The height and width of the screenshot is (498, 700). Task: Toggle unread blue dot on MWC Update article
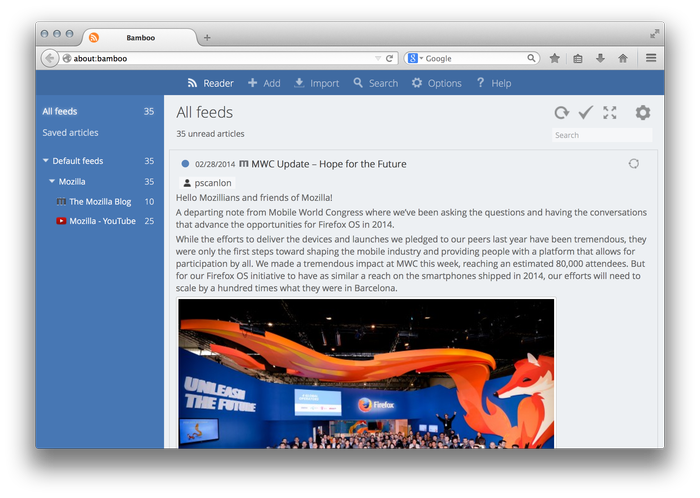(185, 164)
